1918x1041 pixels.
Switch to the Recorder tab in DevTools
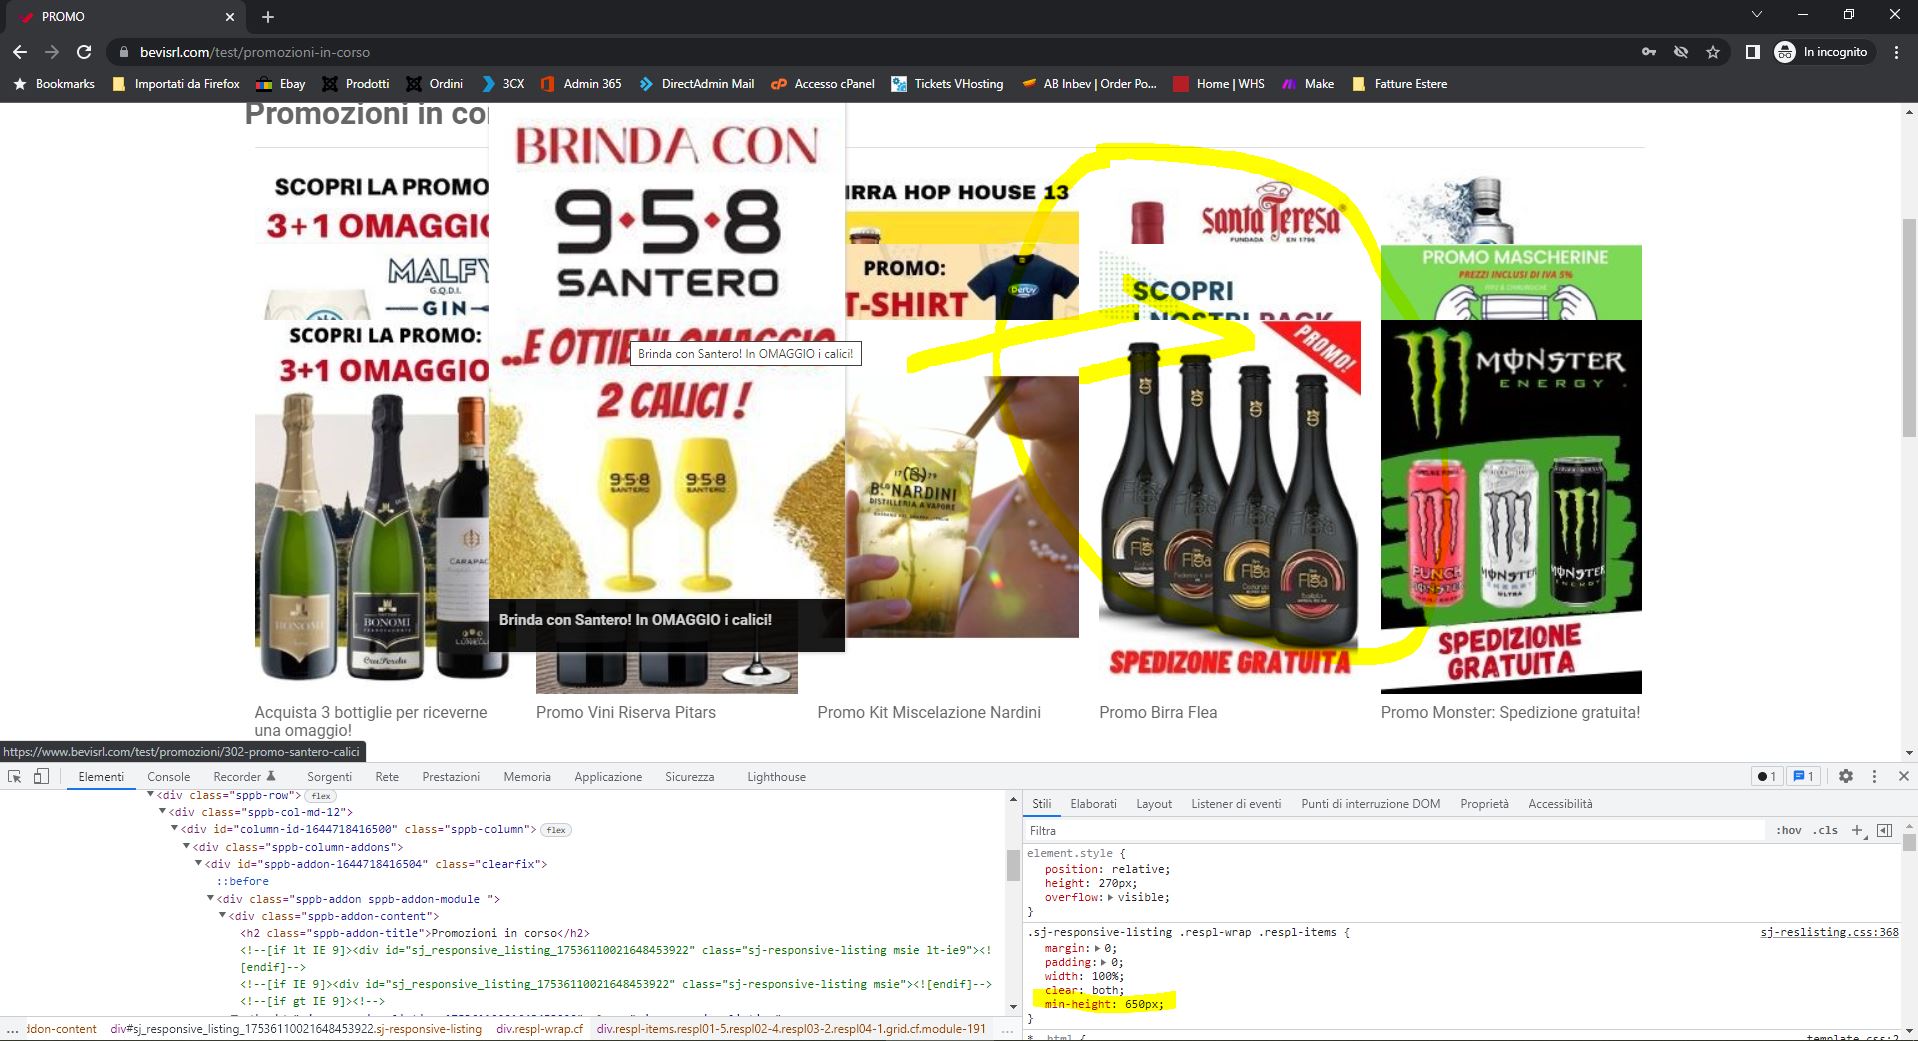(x=244, y=777)
